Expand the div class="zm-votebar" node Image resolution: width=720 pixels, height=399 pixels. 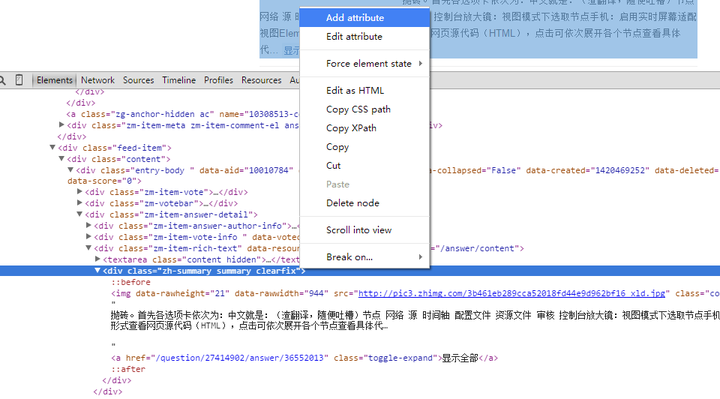pyautogui.click(x=79, y=202)
